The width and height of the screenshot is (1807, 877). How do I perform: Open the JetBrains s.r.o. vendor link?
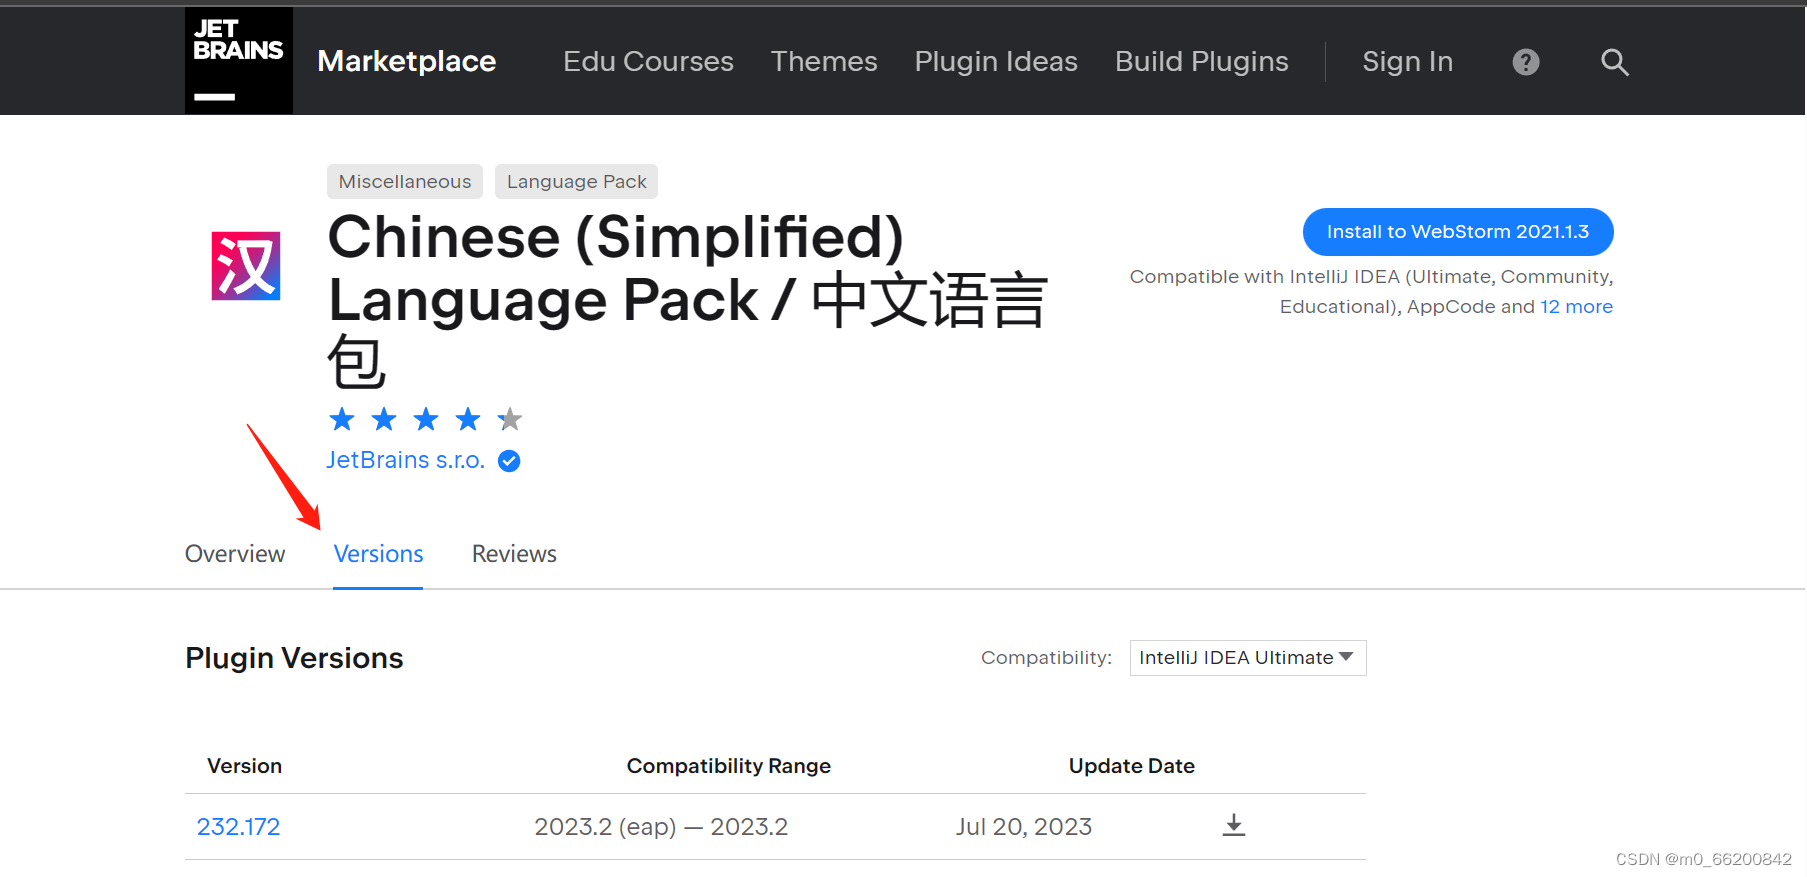pos(405,460)
